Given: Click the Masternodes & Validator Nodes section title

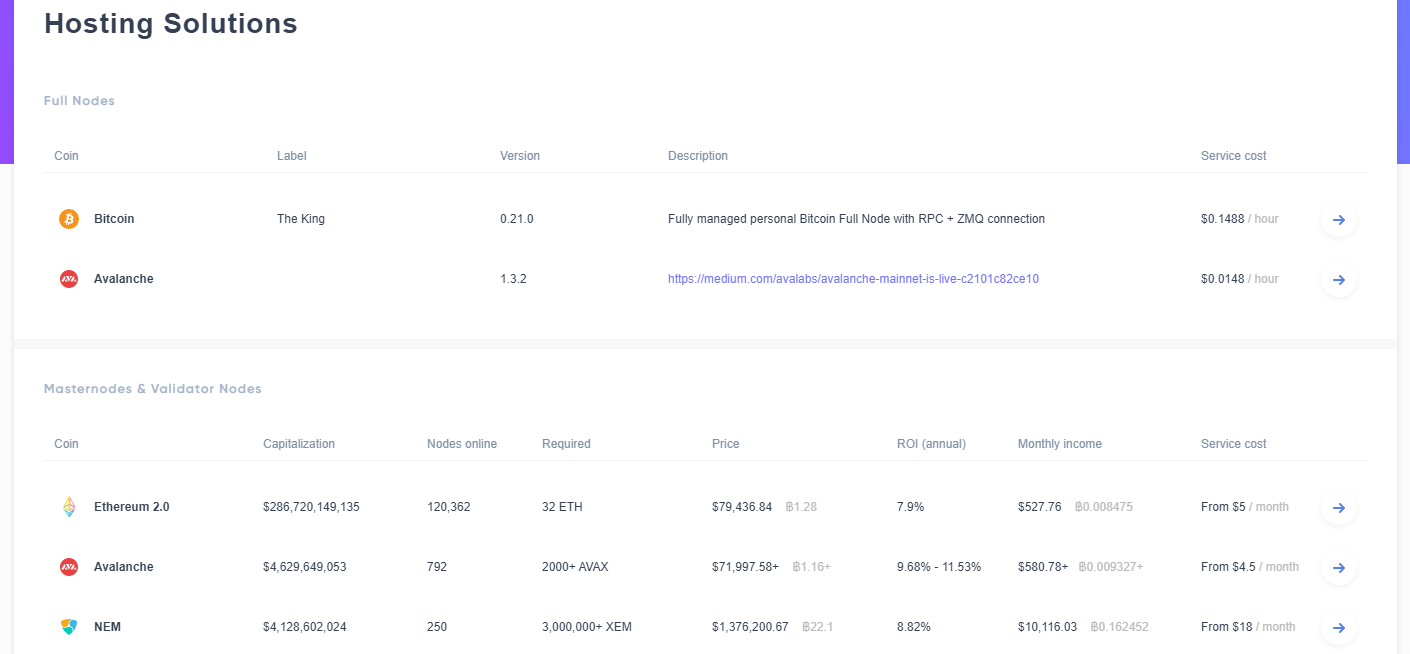Looking at the screenshot, I should [153, 389].
